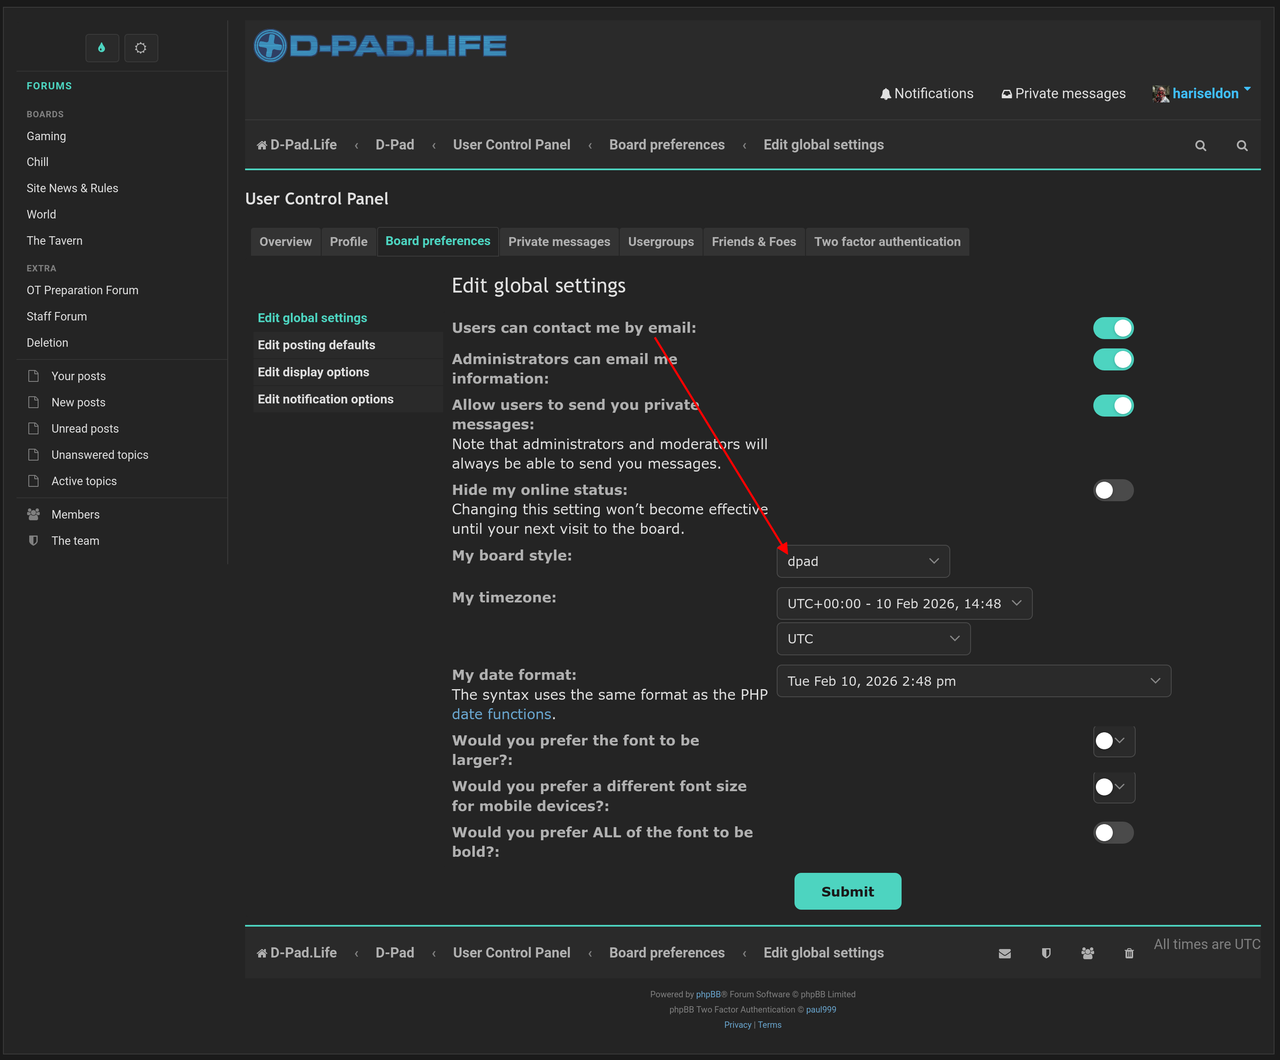Expand the hariseldon user menu caret

[1247, 90]
